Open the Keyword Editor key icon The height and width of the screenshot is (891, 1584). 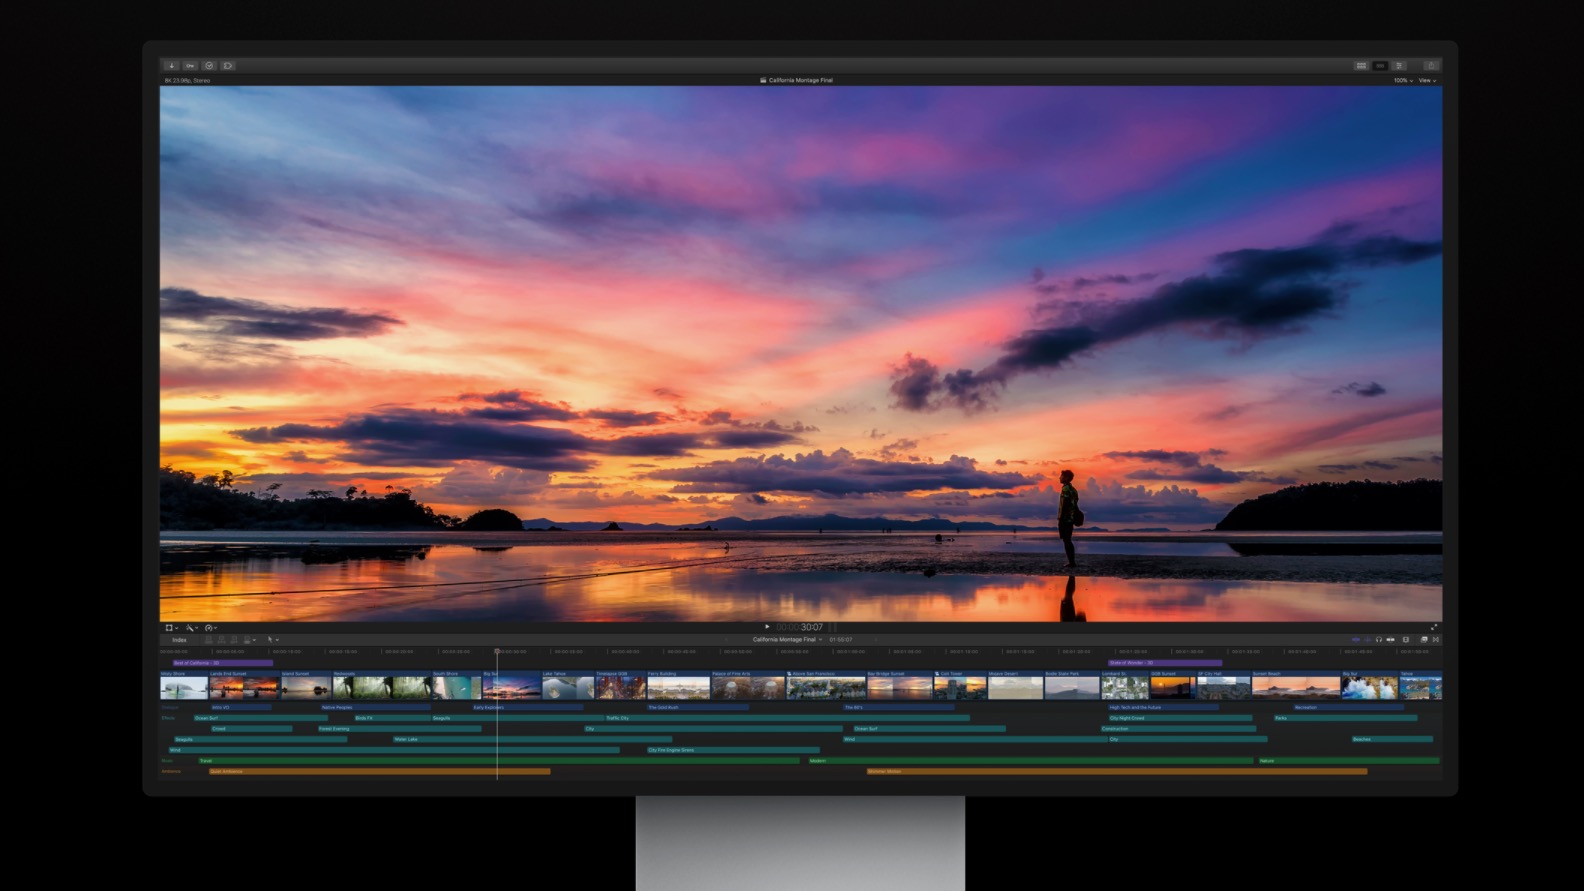190,66
